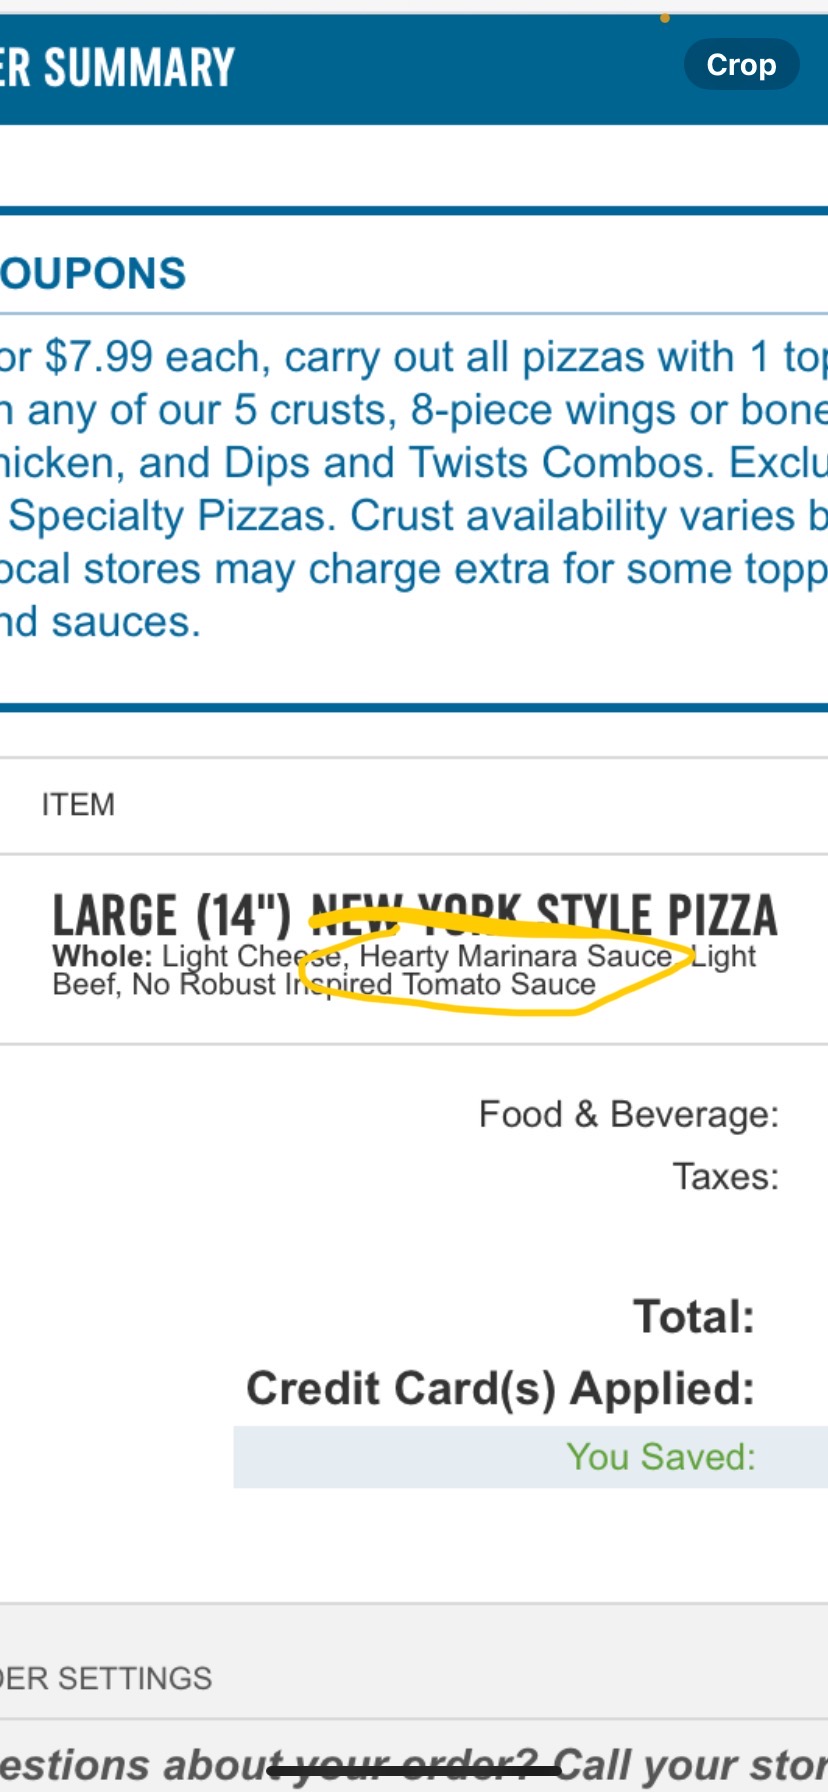Click the orange status dot at top
Image resolution: width=828 pixels, height=1792 pixels.
[x=665, y=18]
